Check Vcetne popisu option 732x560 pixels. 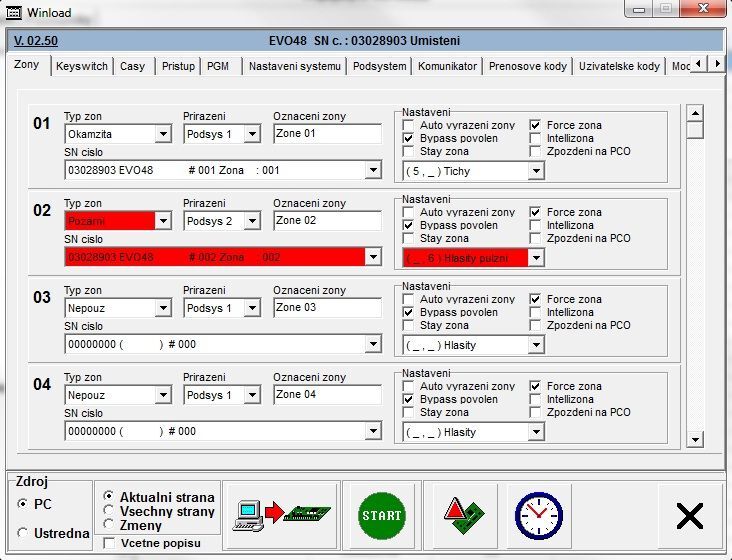click(109, 543)
